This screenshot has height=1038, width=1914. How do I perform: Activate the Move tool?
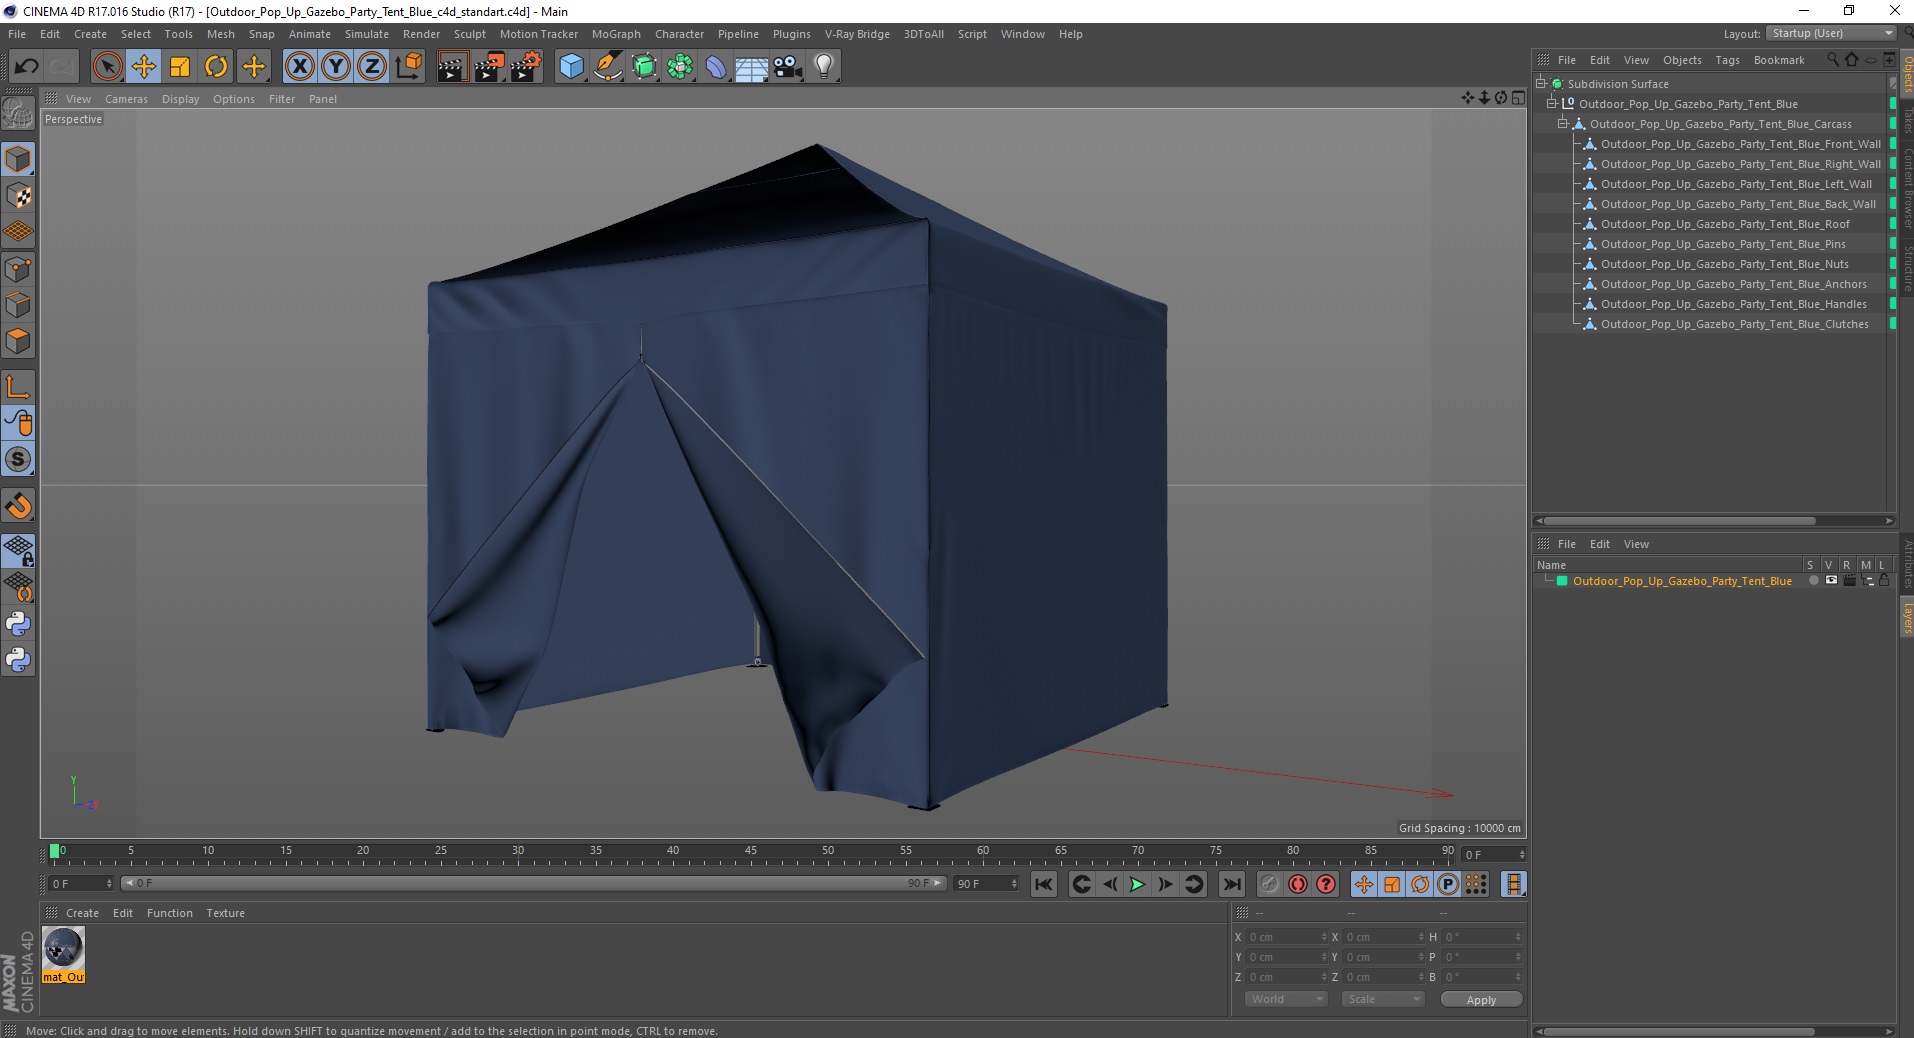click(143, 67)
